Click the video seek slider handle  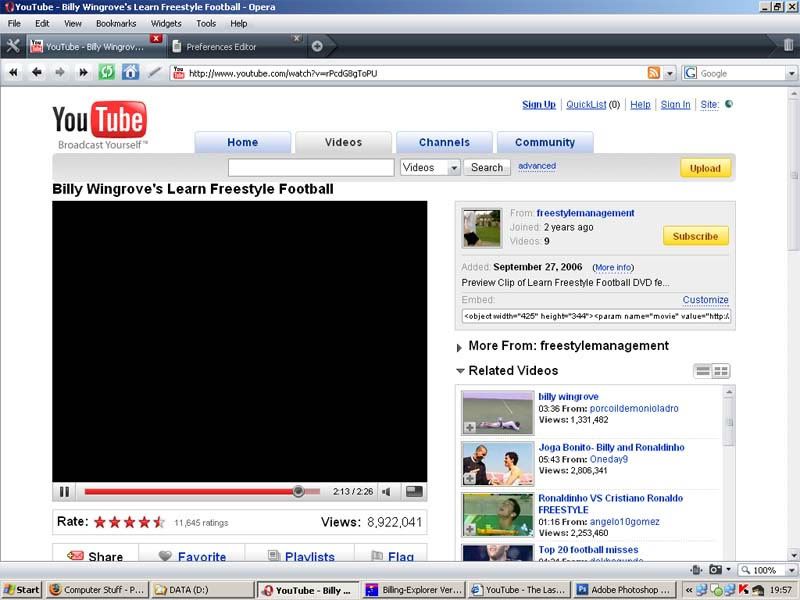pos(298,491)
